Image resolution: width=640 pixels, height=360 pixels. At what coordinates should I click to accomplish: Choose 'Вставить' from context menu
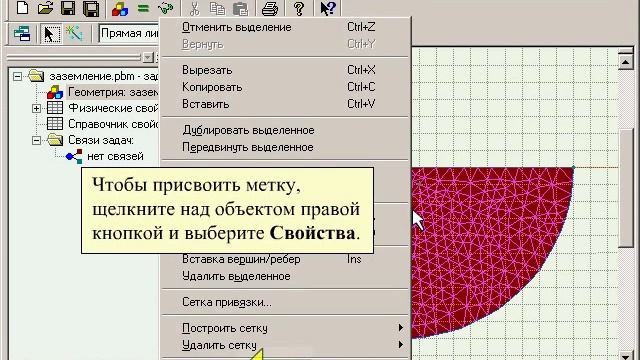point(285,104)
